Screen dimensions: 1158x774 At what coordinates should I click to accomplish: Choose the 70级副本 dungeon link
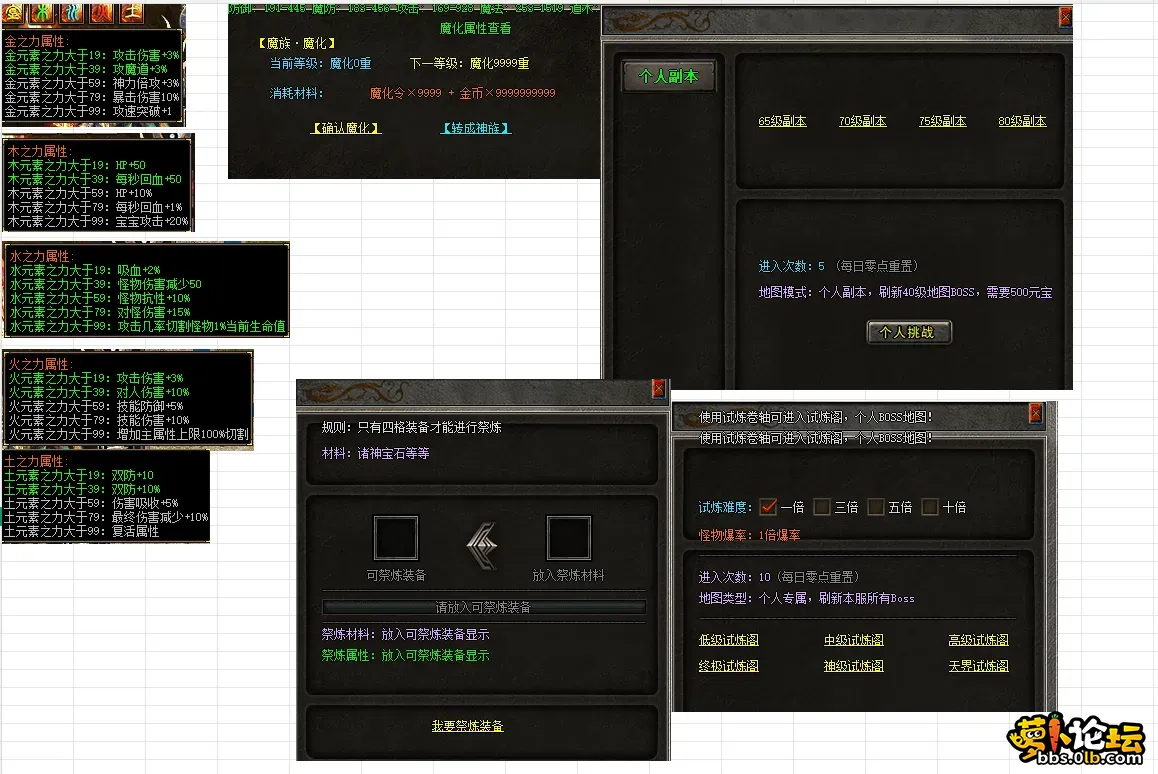tap(863, 121)
